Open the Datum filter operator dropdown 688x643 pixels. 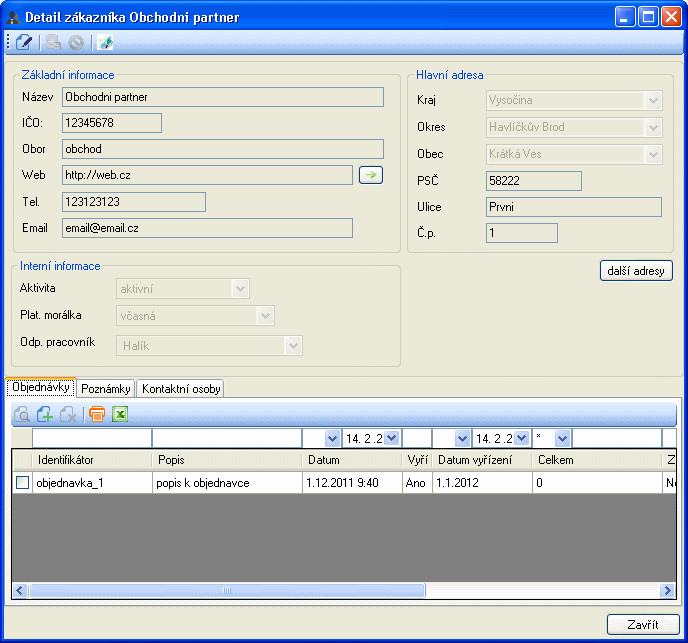click(x=332, y=438)
